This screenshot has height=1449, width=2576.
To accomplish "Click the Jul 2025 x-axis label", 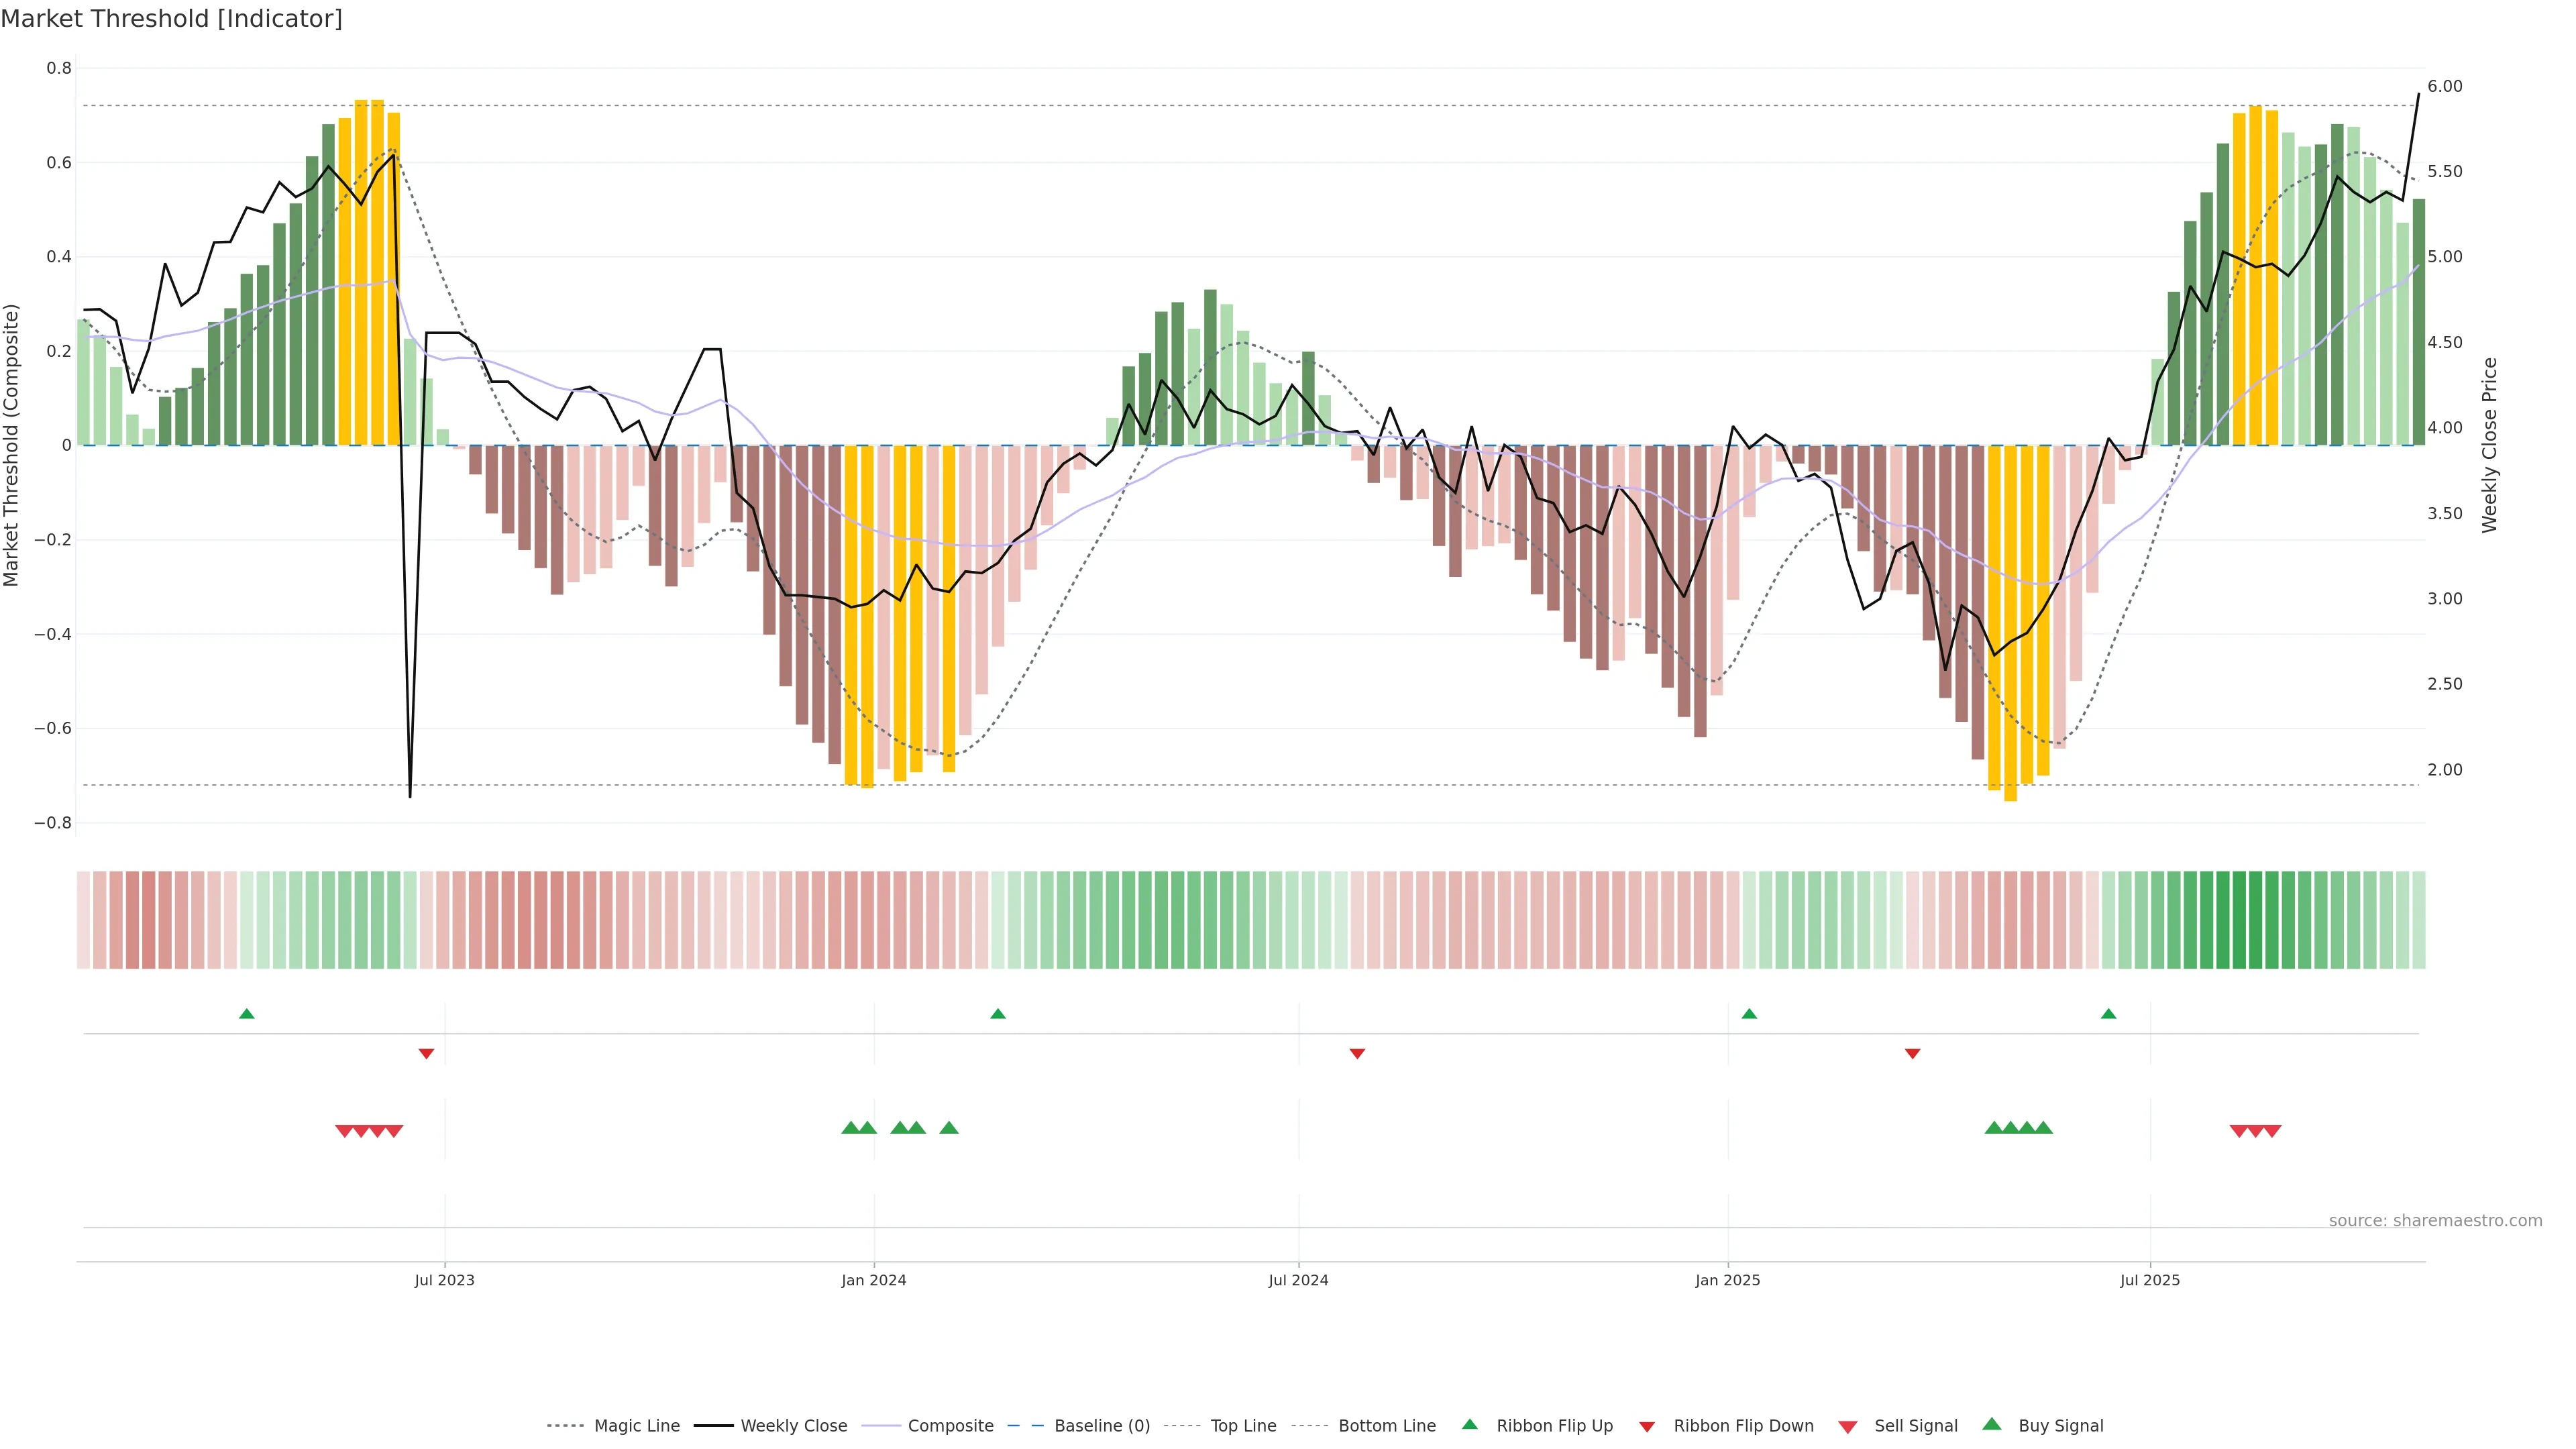I will 2149,1280.
